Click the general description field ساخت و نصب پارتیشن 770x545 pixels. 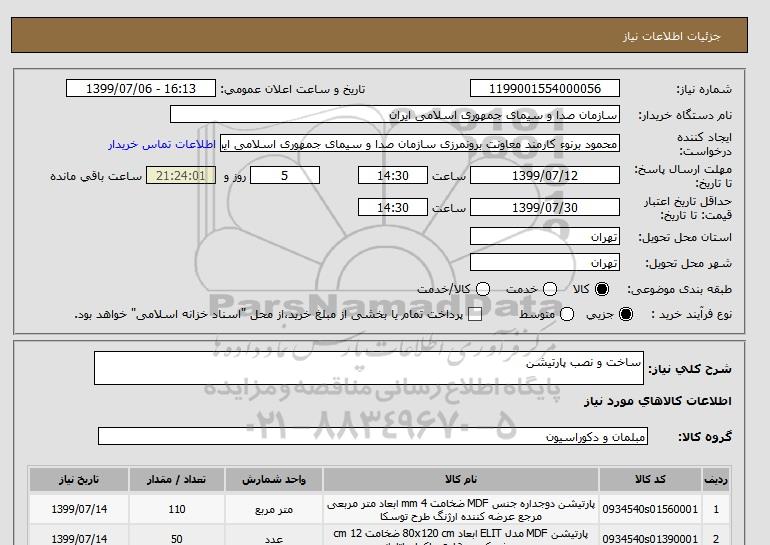click(x=369, y=368)
